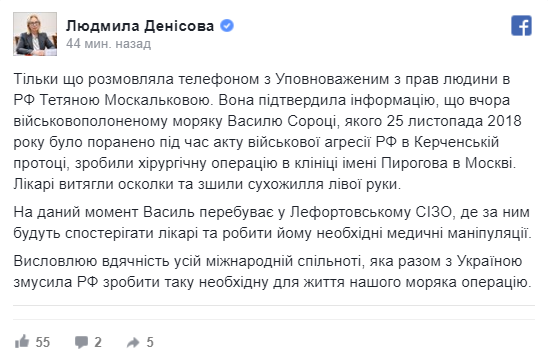The width and height of the screenshot is (548, 362).
Task: Open the author's profile photo thumbnail
Action: tap(35, 34)
